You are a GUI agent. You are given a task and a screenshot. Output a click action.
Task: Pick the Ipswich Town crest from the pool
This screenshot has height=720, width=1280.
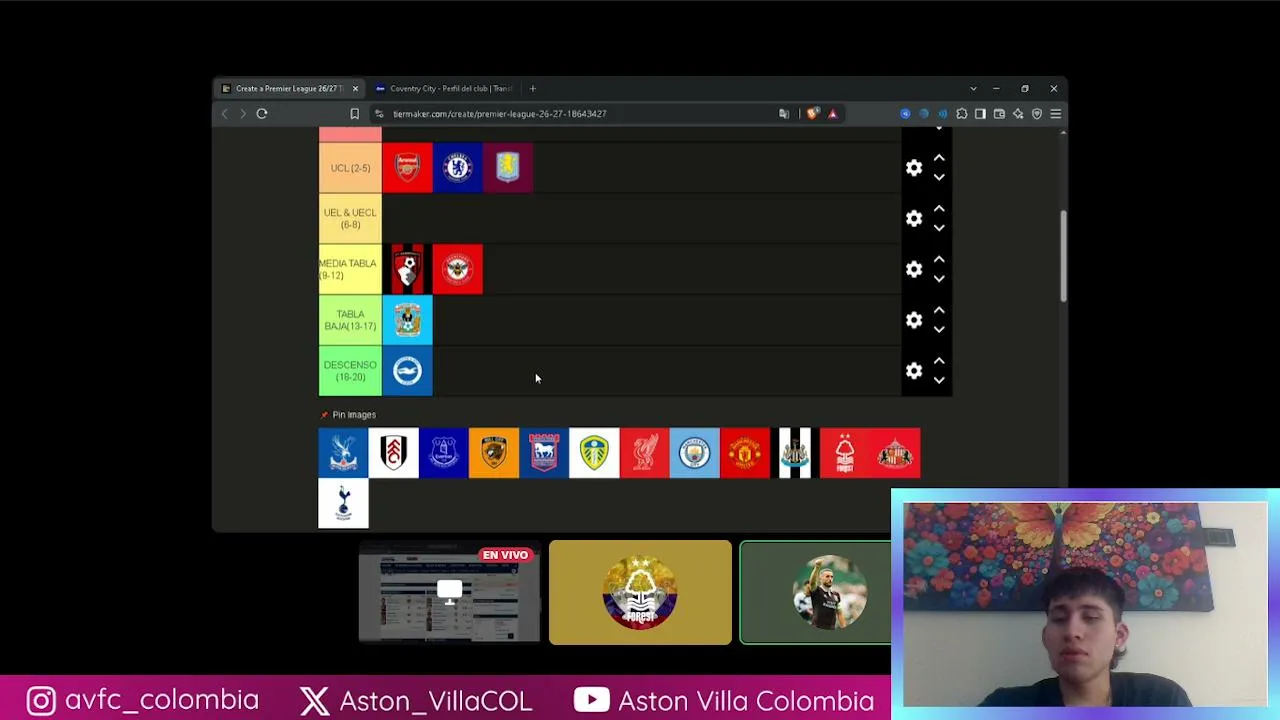[544, 453]
